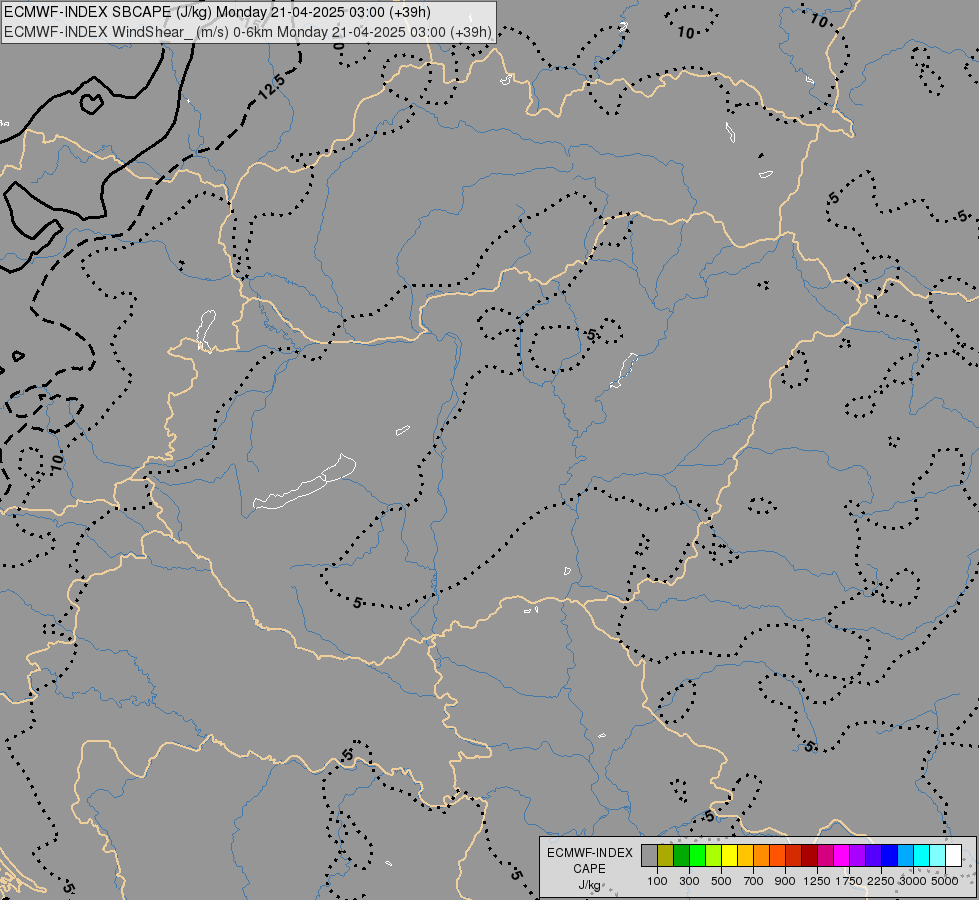Click the gold swatch left of the 700 tick
The image size is (979, 900).
[x=745, y=855]
